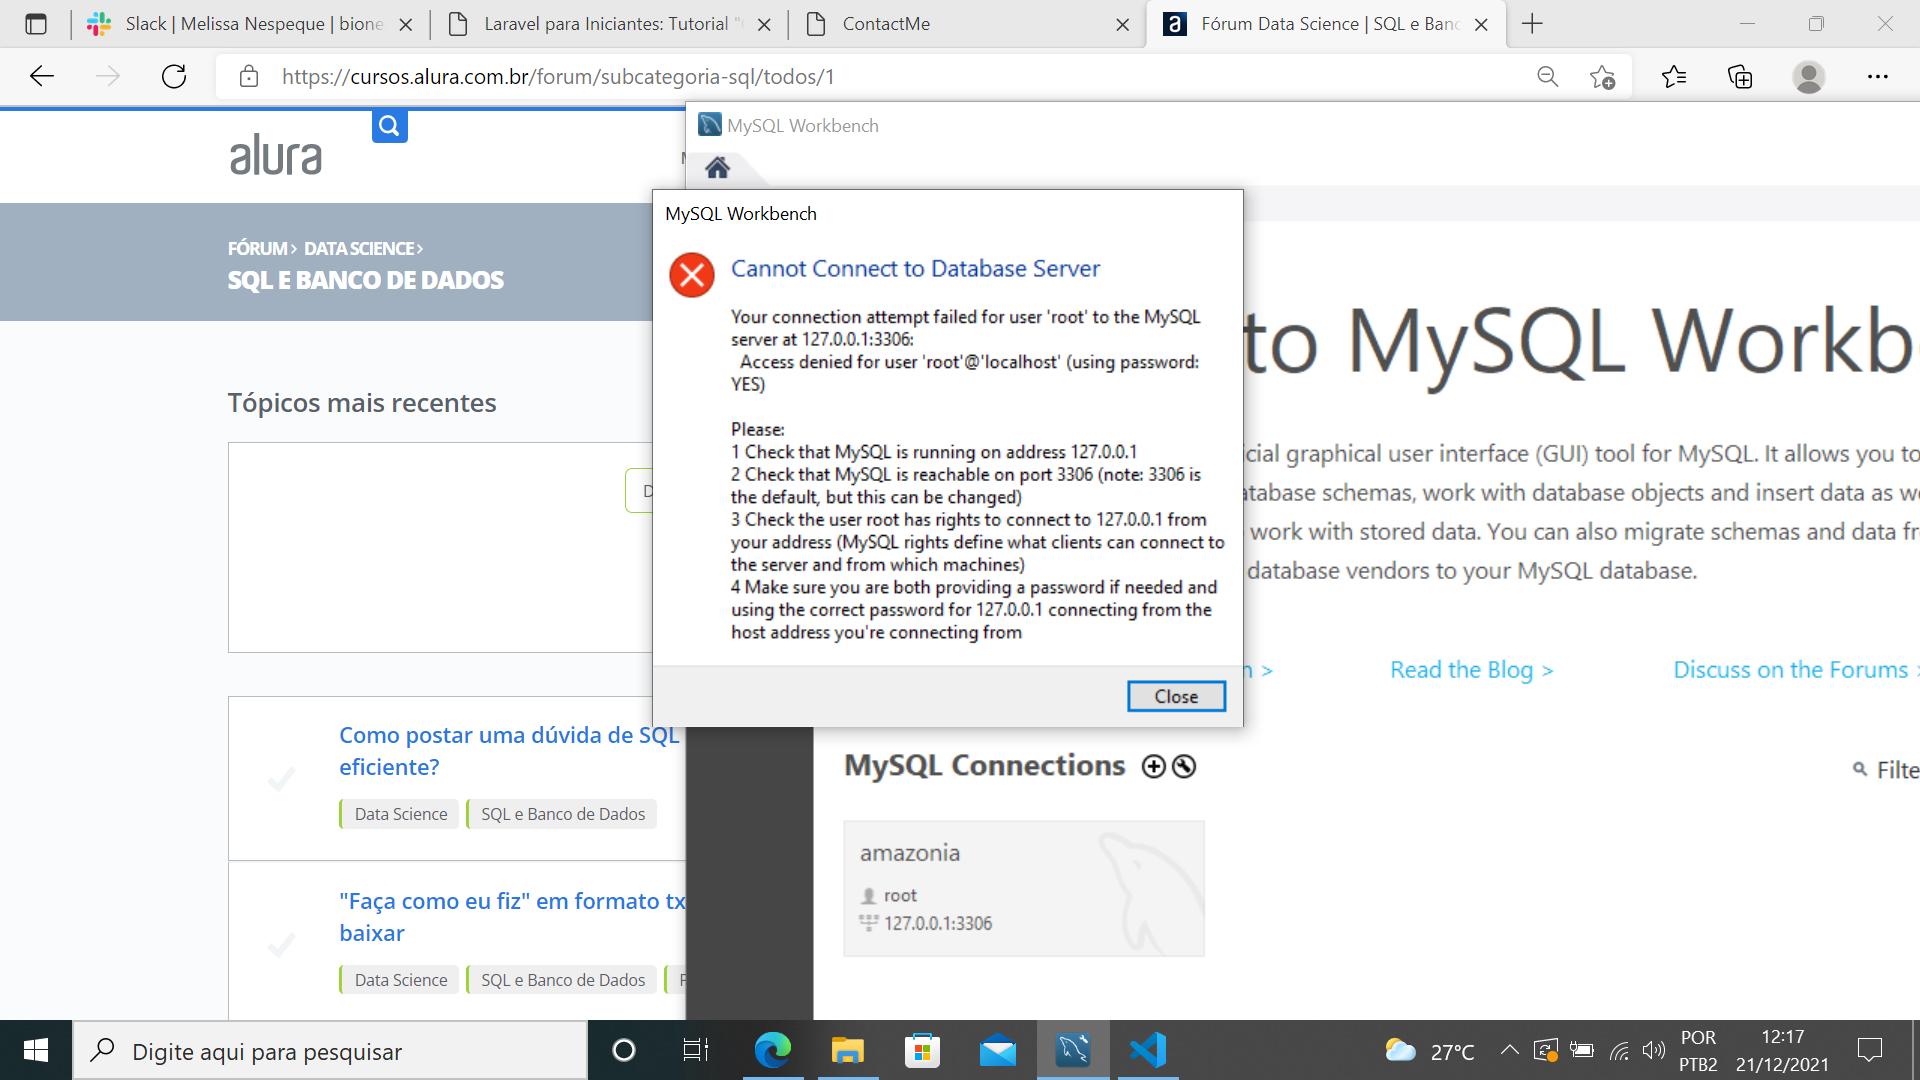This screenshot has height=1080, width=1920.
Task: Open the MySQL Workbench home tab icon
Action: click(718, 167)
